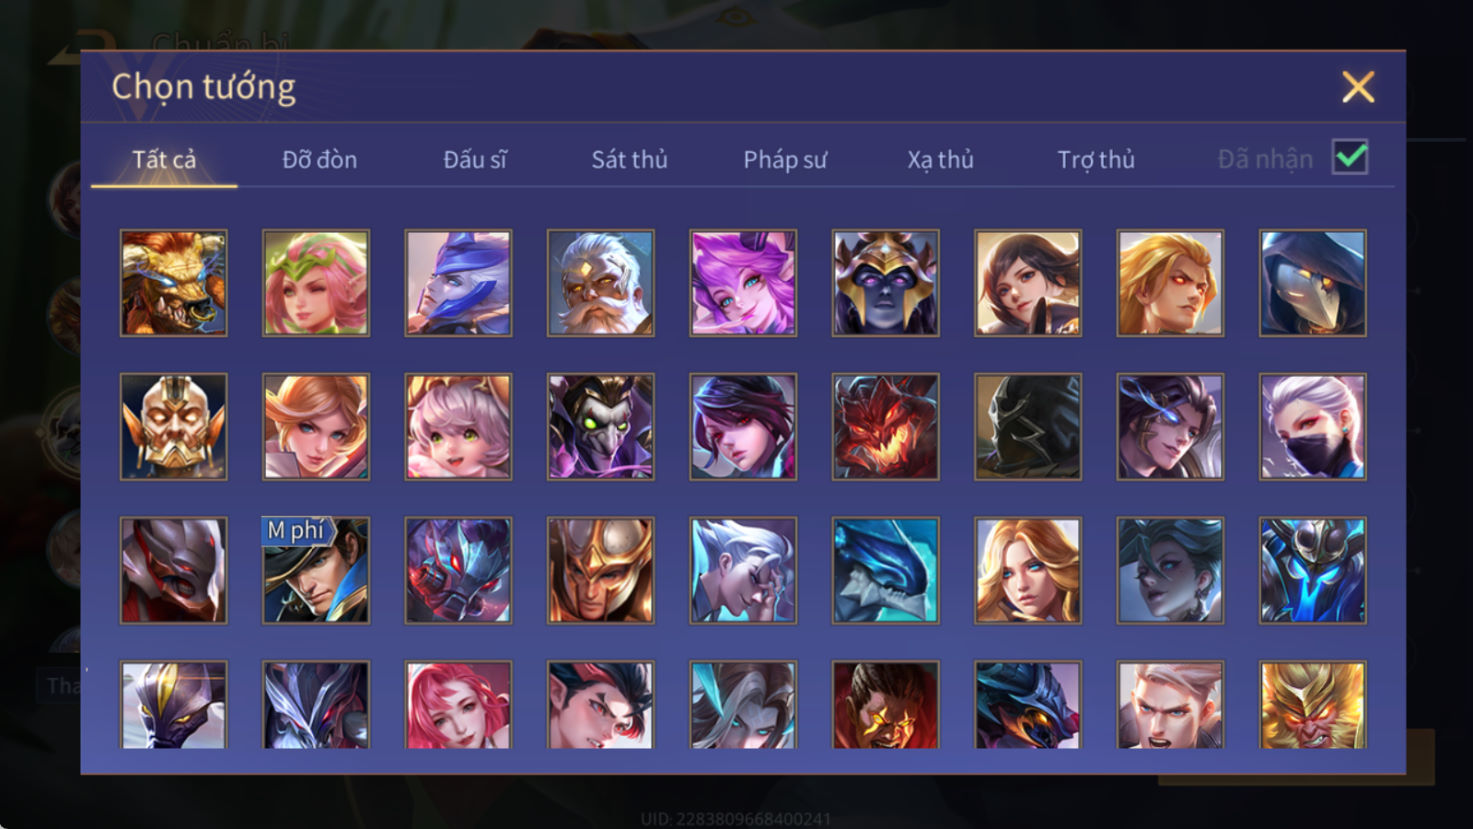Toggle the 'Đã nhận' checkbox
This screenshot has height=829, width=1473.
click(1350, 158)
